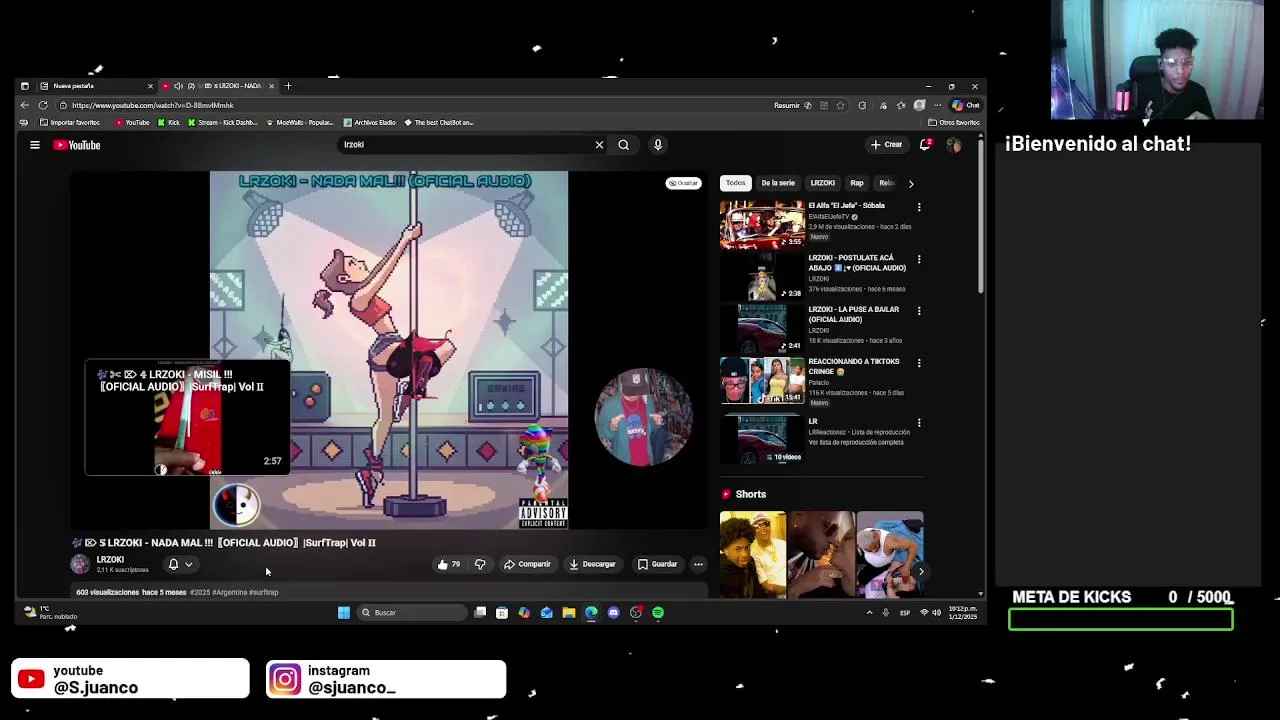Open options for the LR playlist
Image resolution: width=1280 pixels, height=720 pixels.
(919, 423)
